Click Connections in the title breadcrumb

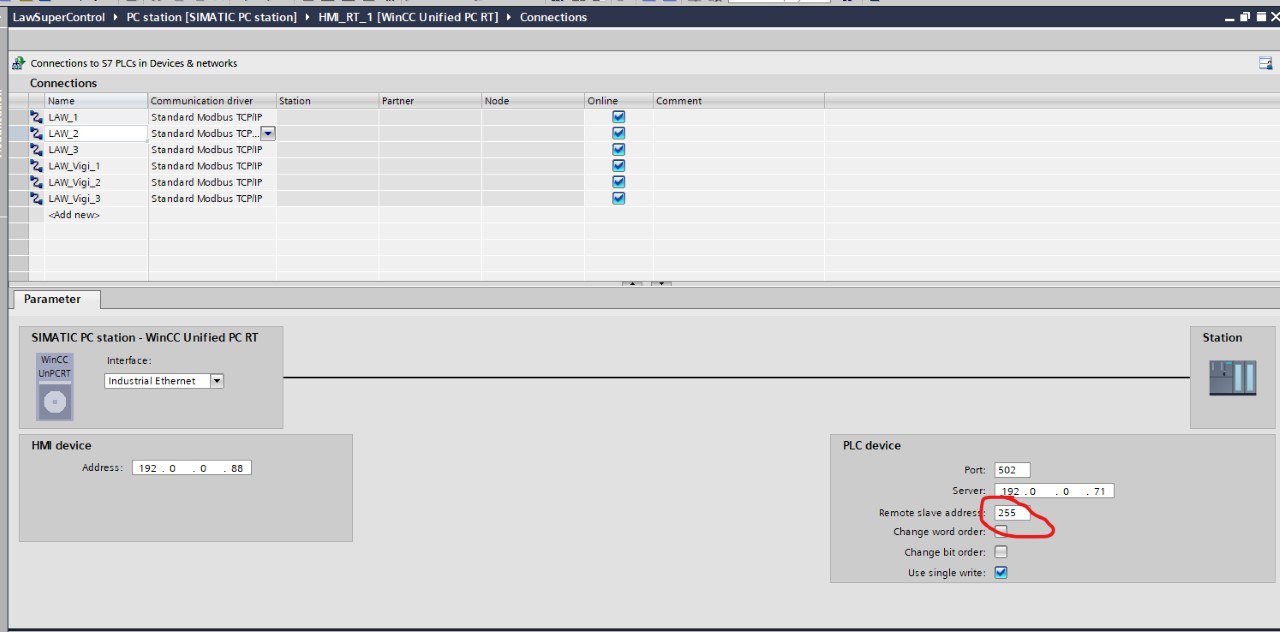[553, 17]
